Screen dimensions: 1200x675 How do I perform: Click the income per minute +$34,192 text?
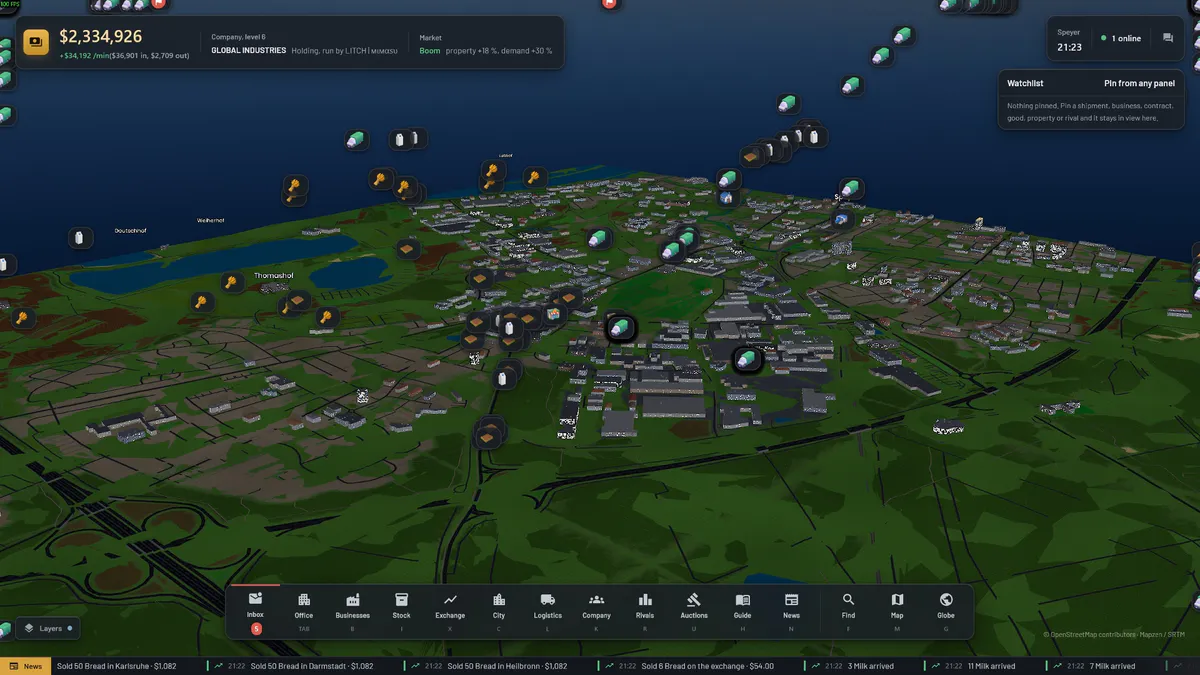coord(83,55)
